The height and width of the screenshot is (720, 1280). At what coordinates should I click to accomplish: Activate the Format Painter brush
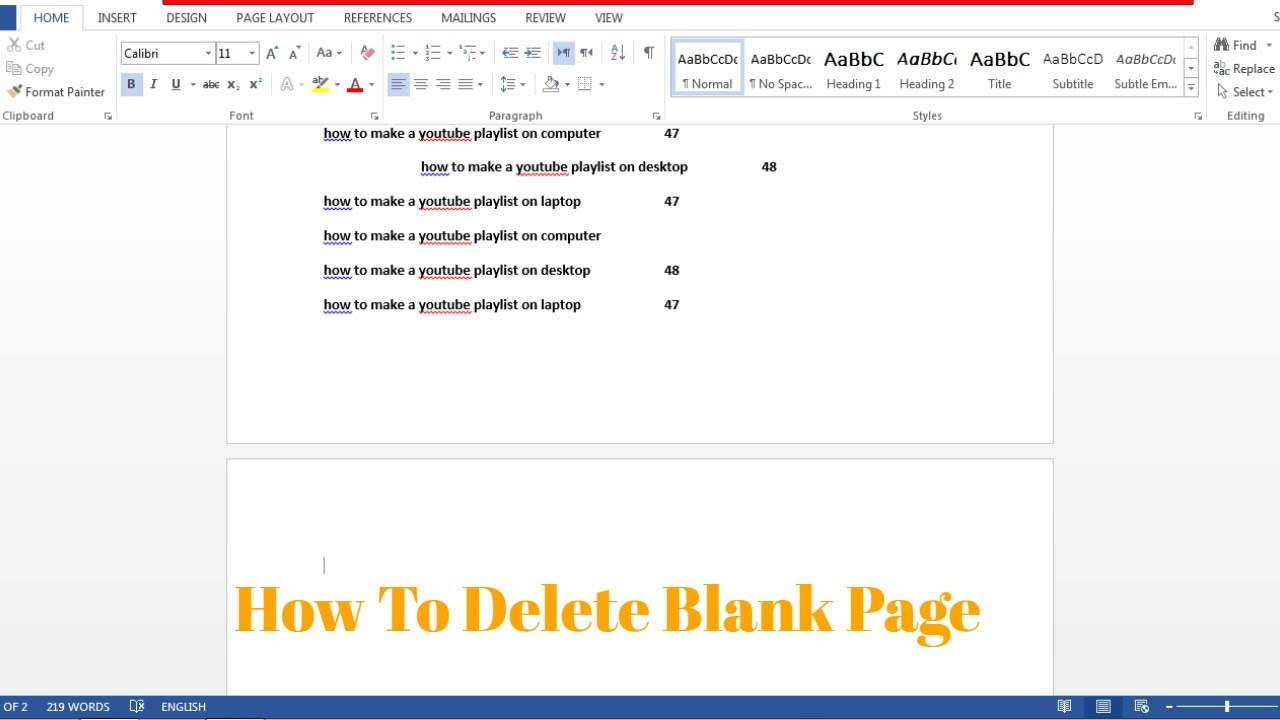coord(14,92)
